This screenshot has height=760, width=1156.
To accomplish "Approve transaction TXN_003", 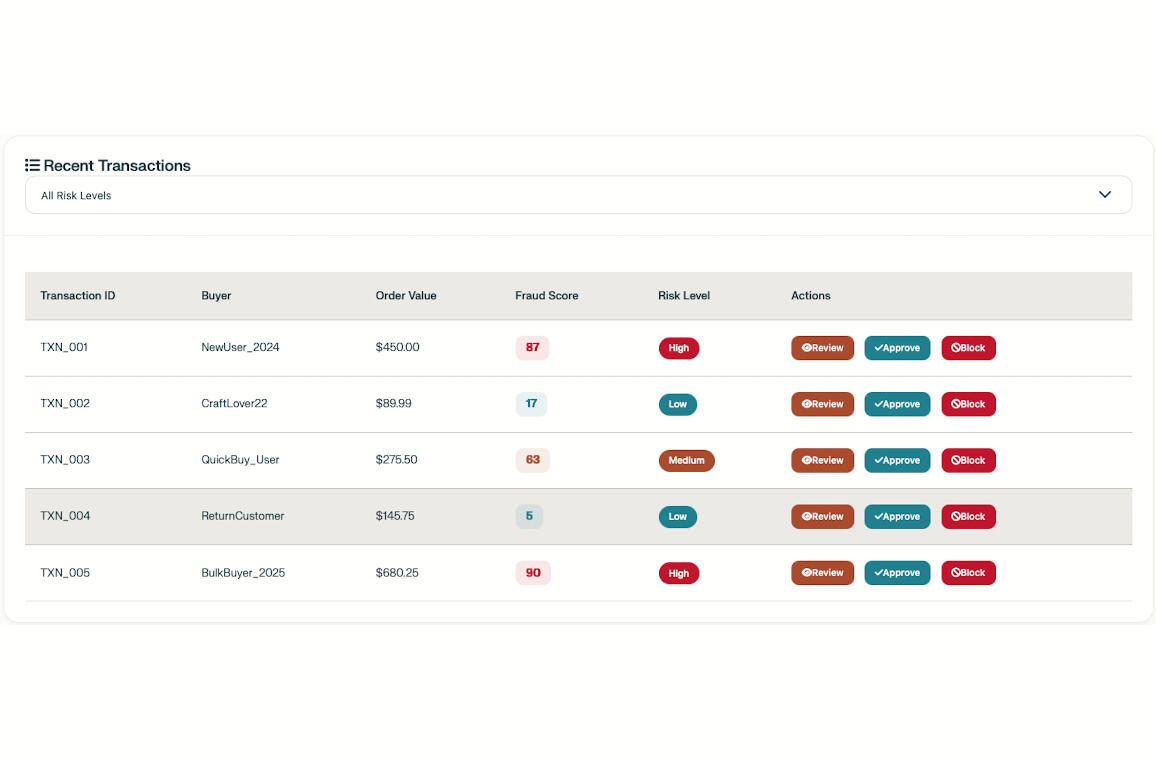I will pos(896,460).
